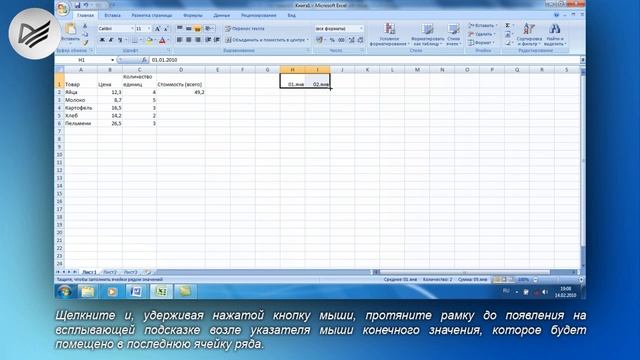Toggle italic formatting
The width and height of the screenshot is (640, 360).
[x=111, y=40]
